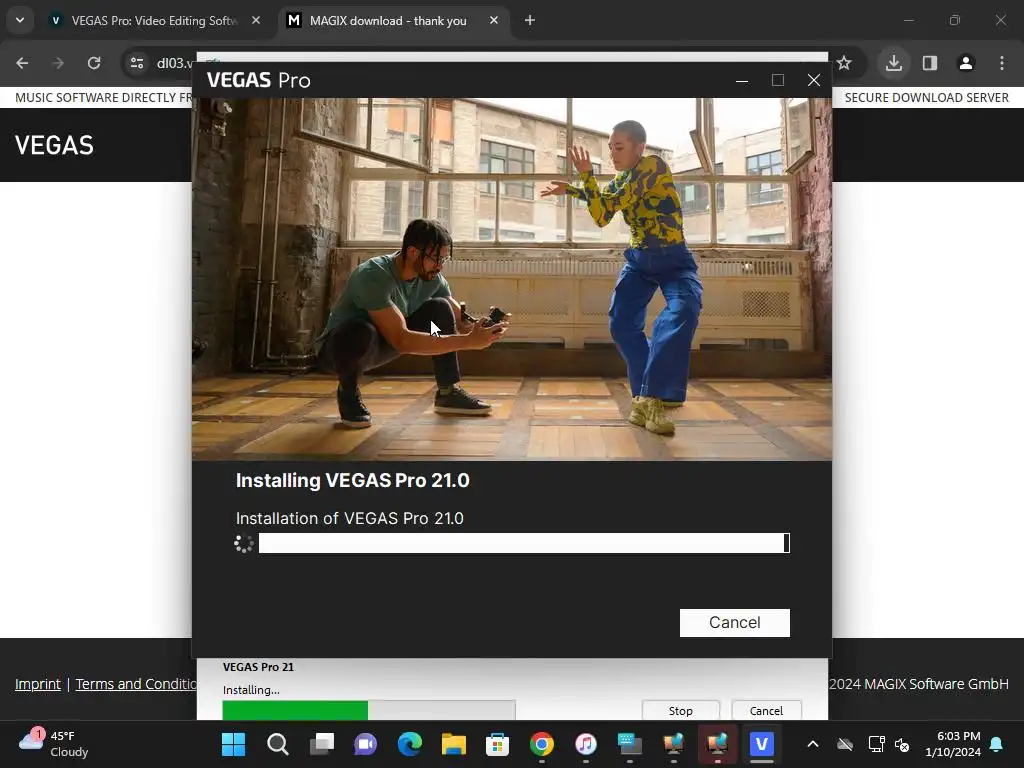The image size is (1024, 768).
Task: Reload the current page
Action: pos(94,63)
